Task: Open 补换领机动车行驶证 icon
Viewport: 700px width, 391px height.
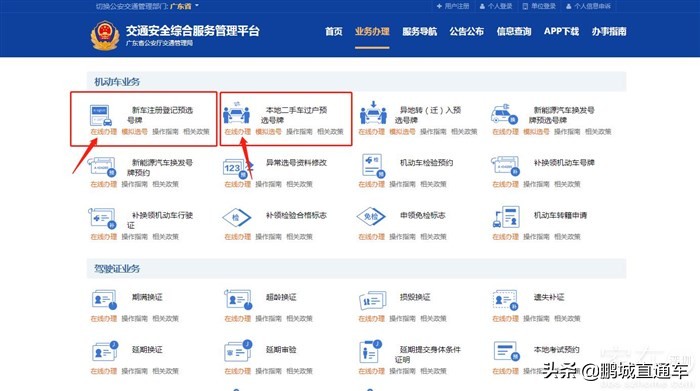Action: [102, 218]
